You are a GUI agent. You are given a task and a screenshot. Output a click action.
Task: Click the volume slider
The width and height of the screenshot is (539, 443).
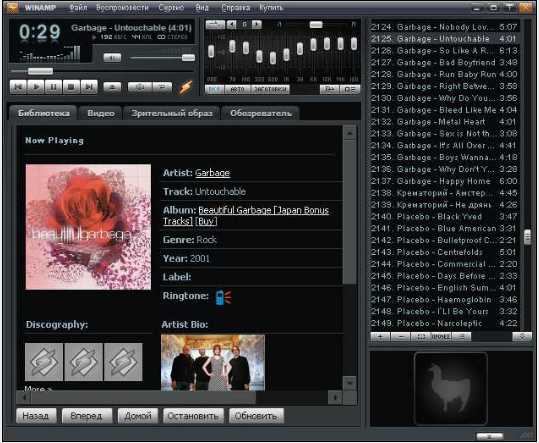pyautogui.click(x=163, y=58)
